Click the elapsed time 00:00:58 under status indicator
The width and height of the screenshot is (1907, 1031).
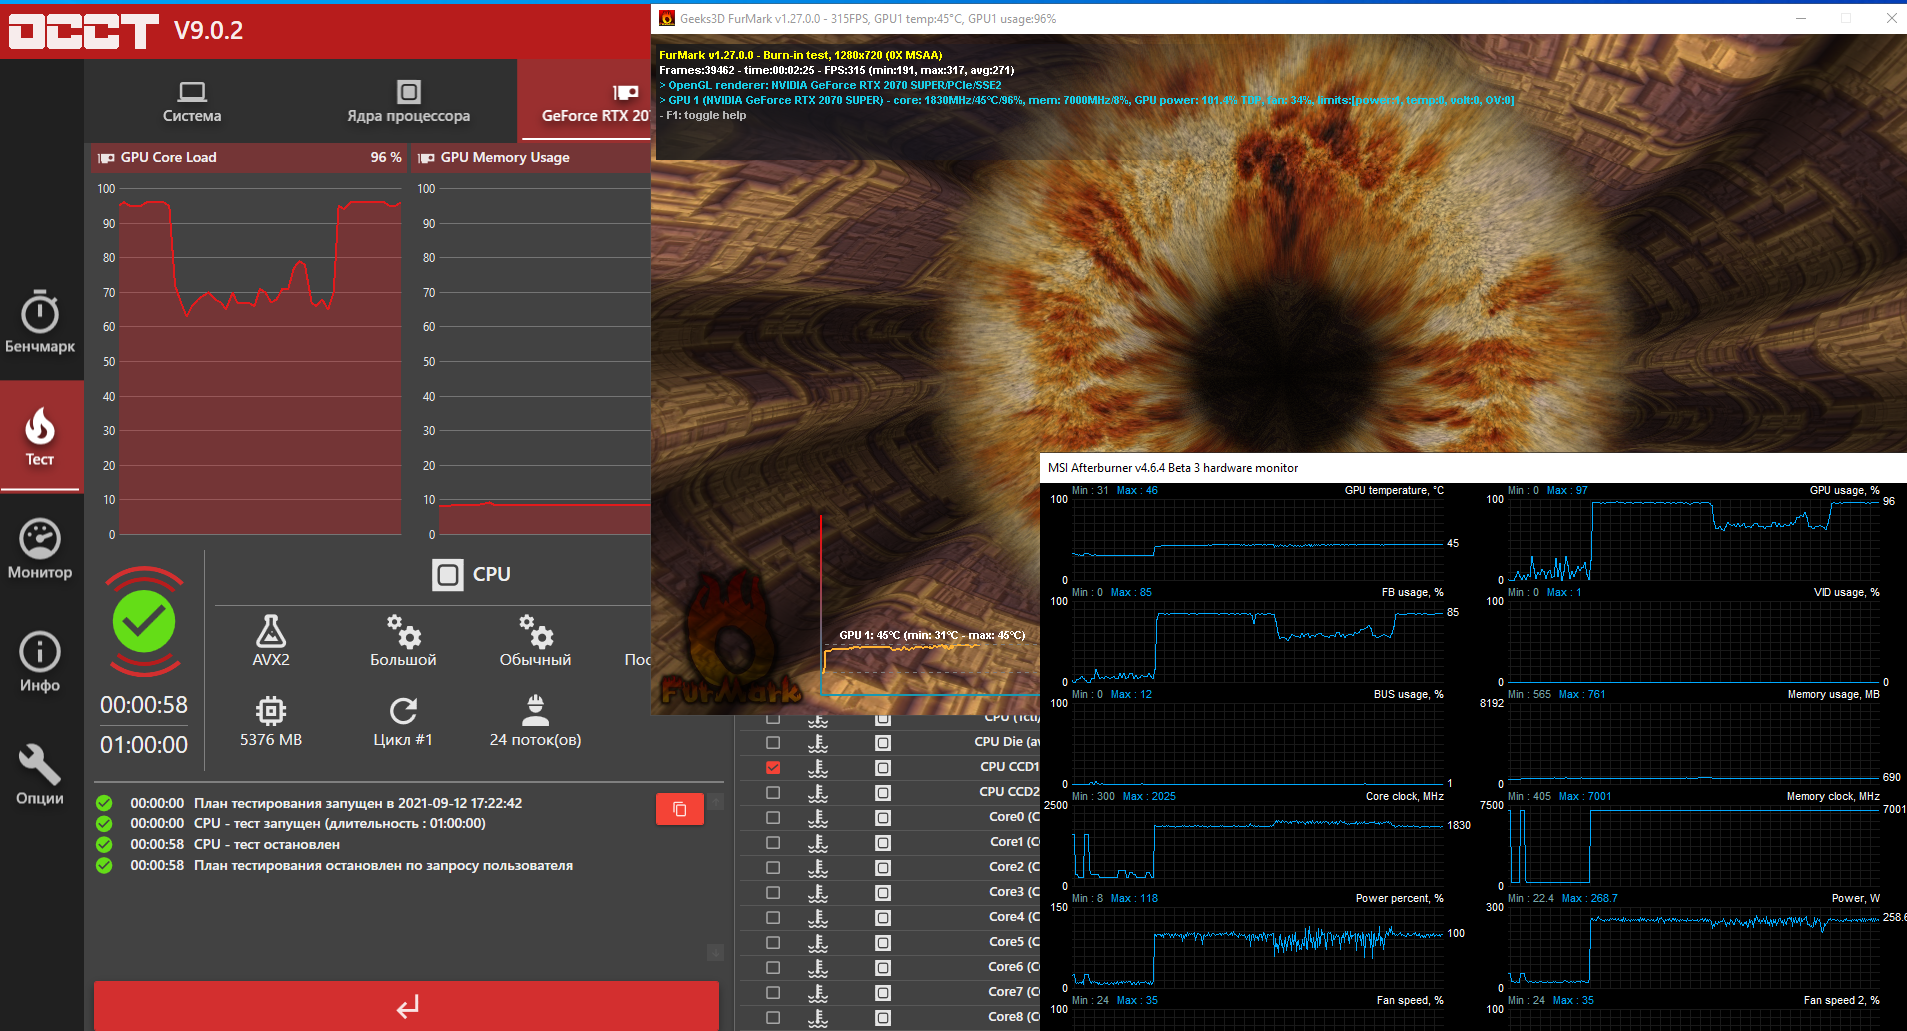point(144,705)
